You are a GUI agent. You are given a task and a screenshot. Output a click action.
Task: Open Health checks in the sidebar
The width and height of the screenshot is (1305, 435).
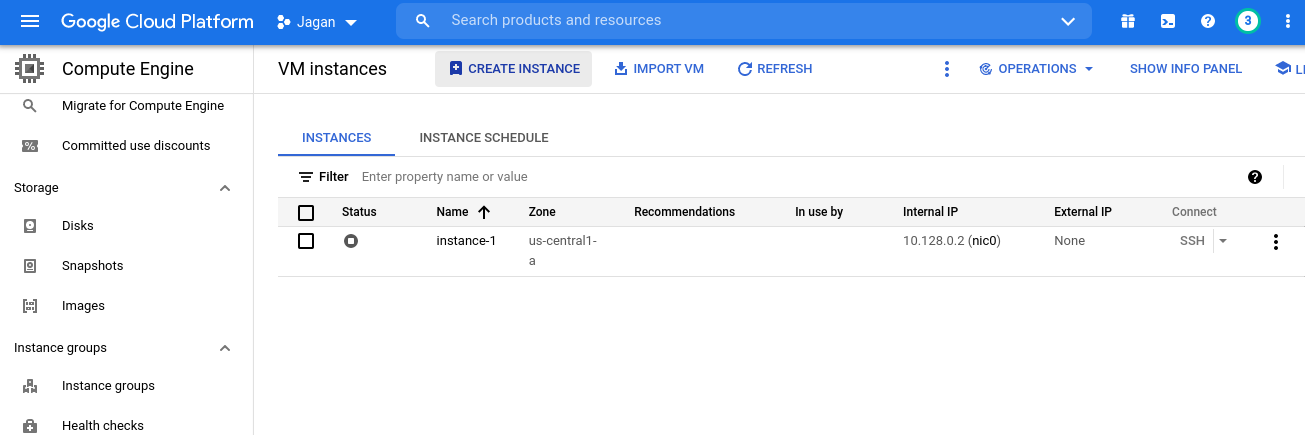tap(103, 426)
